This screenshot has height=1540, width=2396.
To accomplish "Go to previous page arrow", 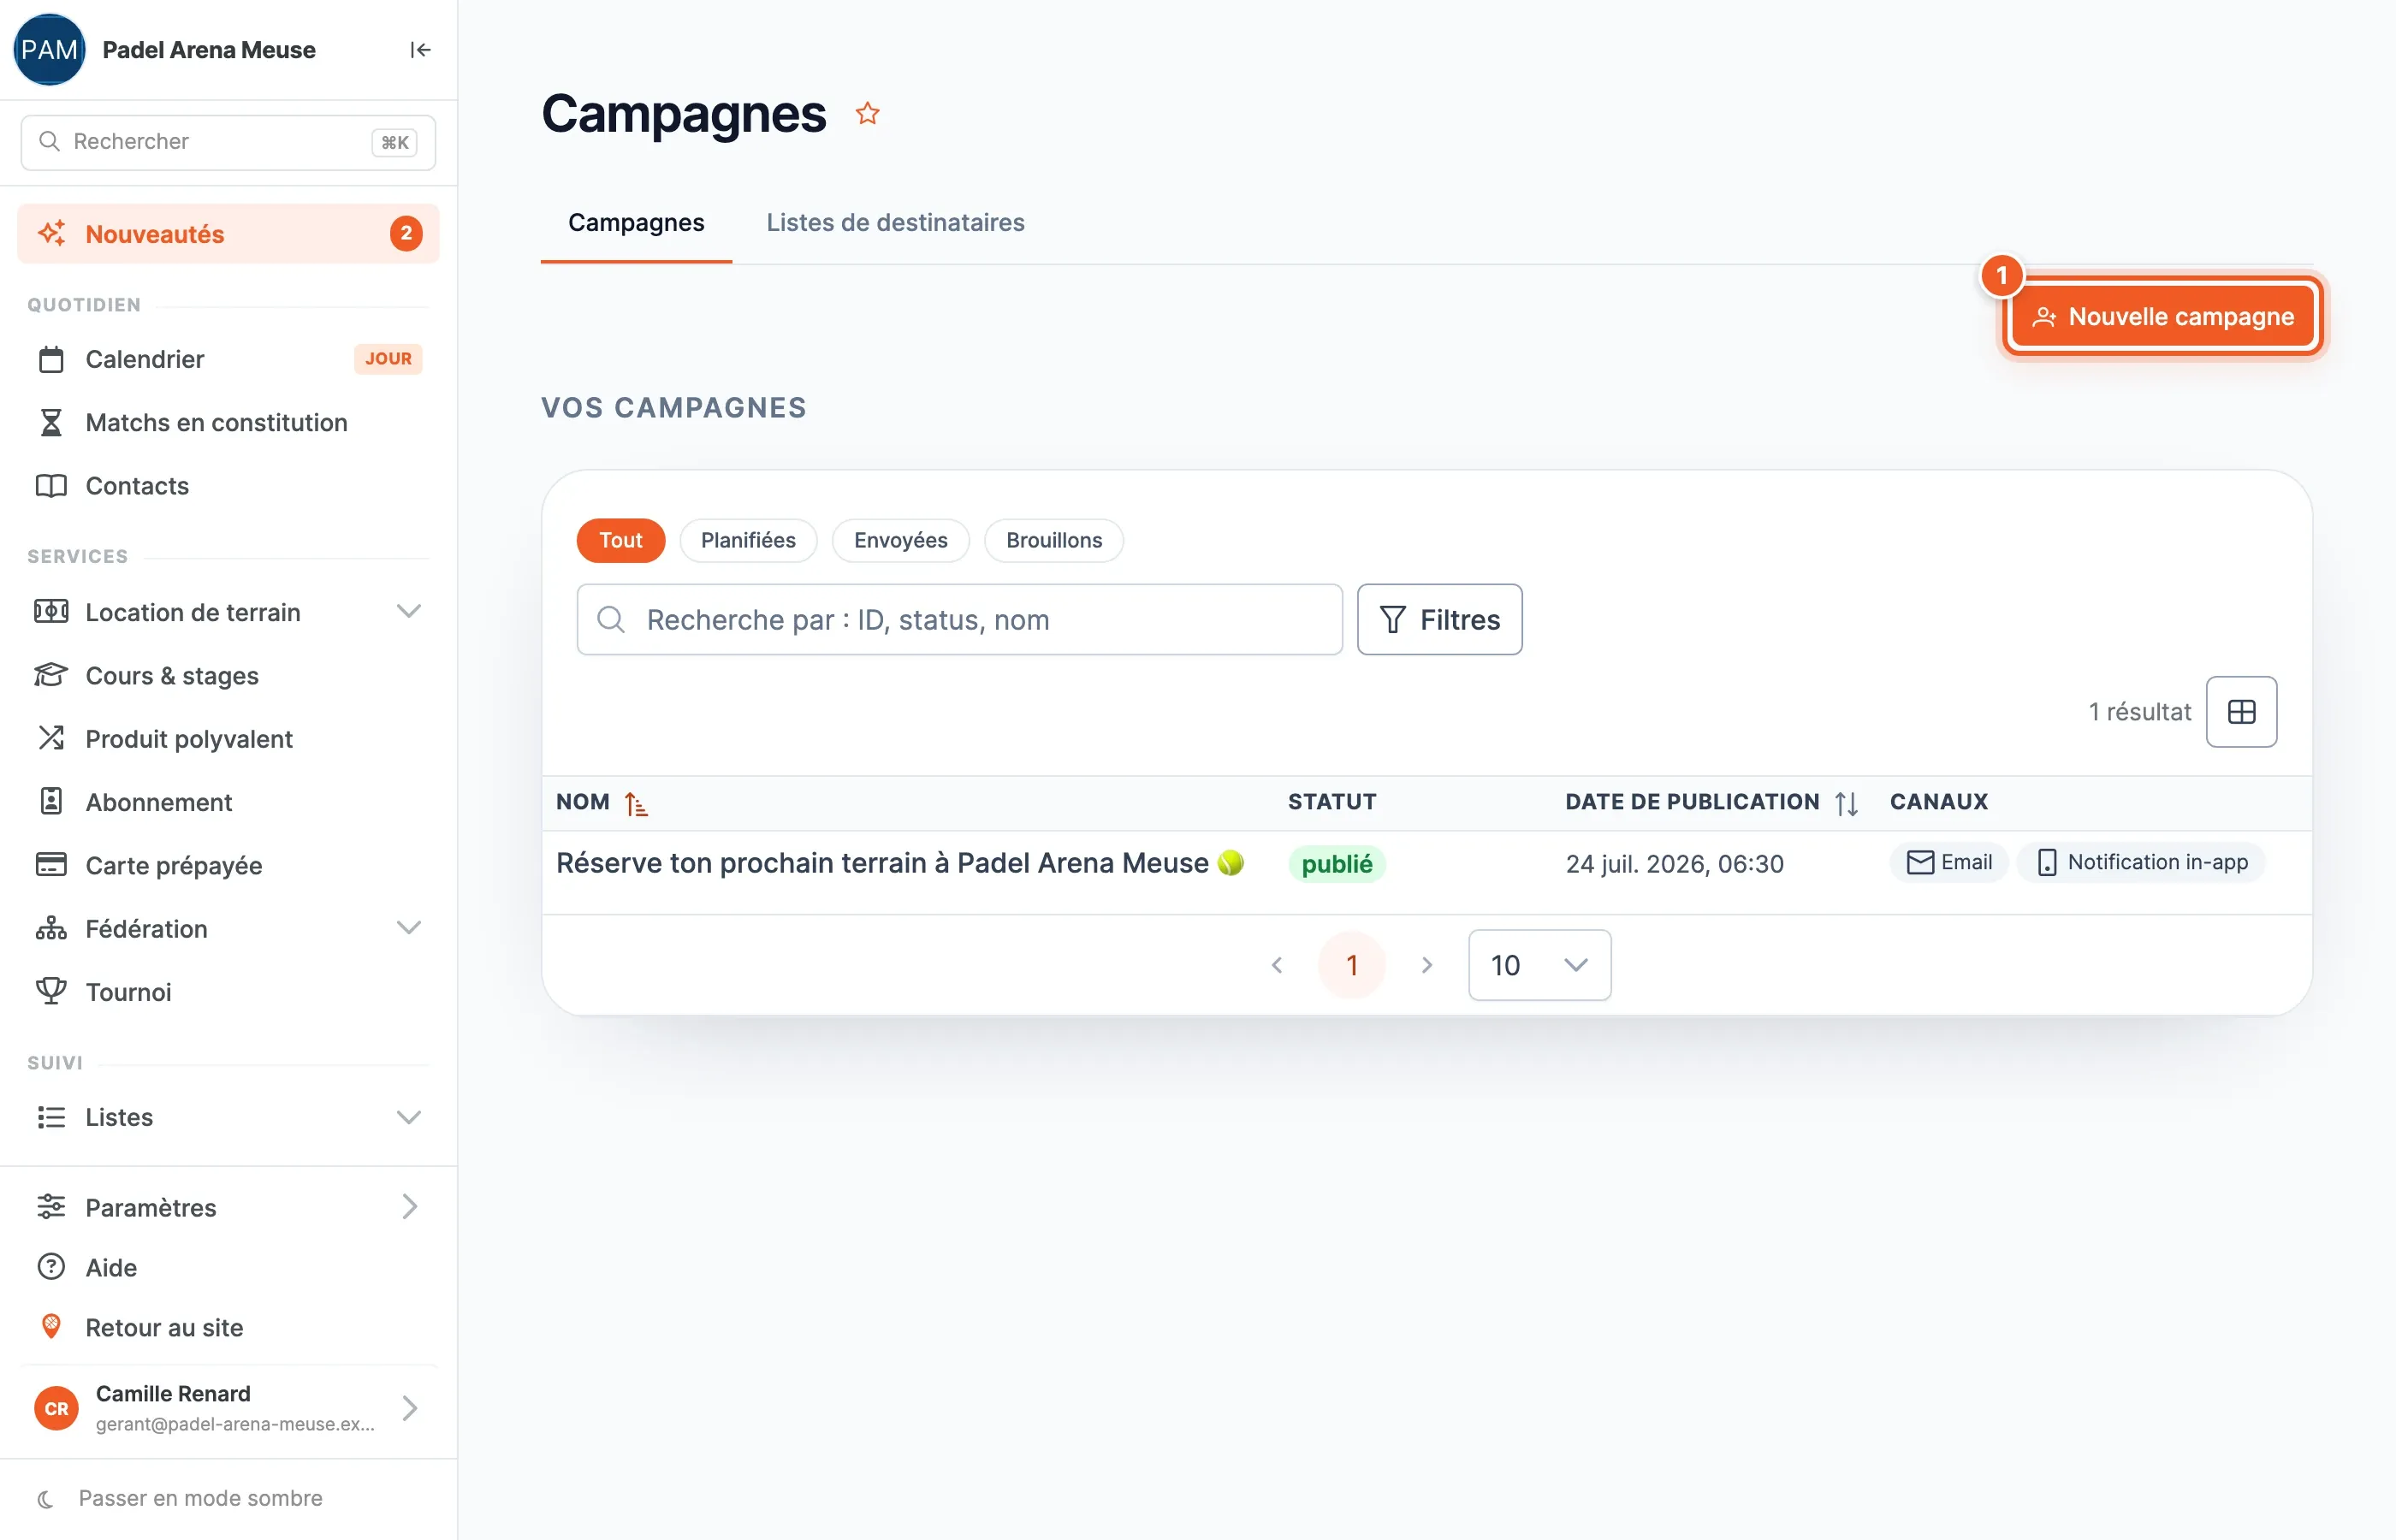I will [1277, 965].
